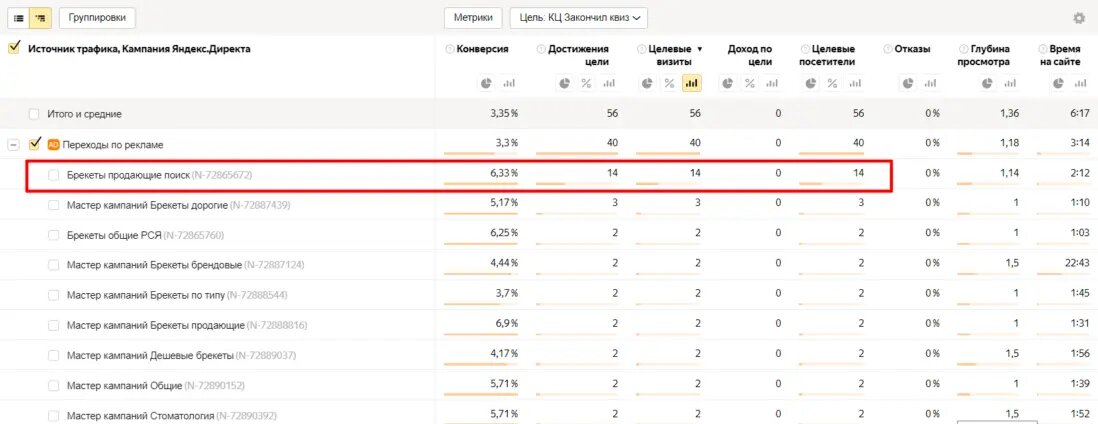
Task: Show bar chart for Время на сайте column
Action: (1080, 83)
